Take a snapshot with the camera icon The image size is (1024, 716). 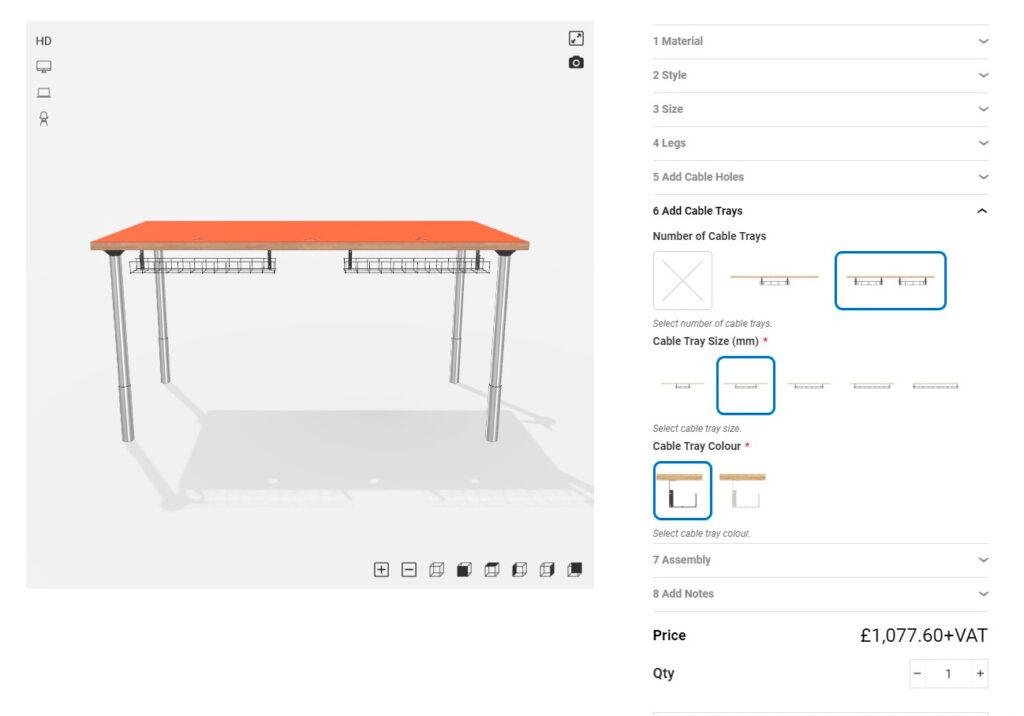coord(576,62)
